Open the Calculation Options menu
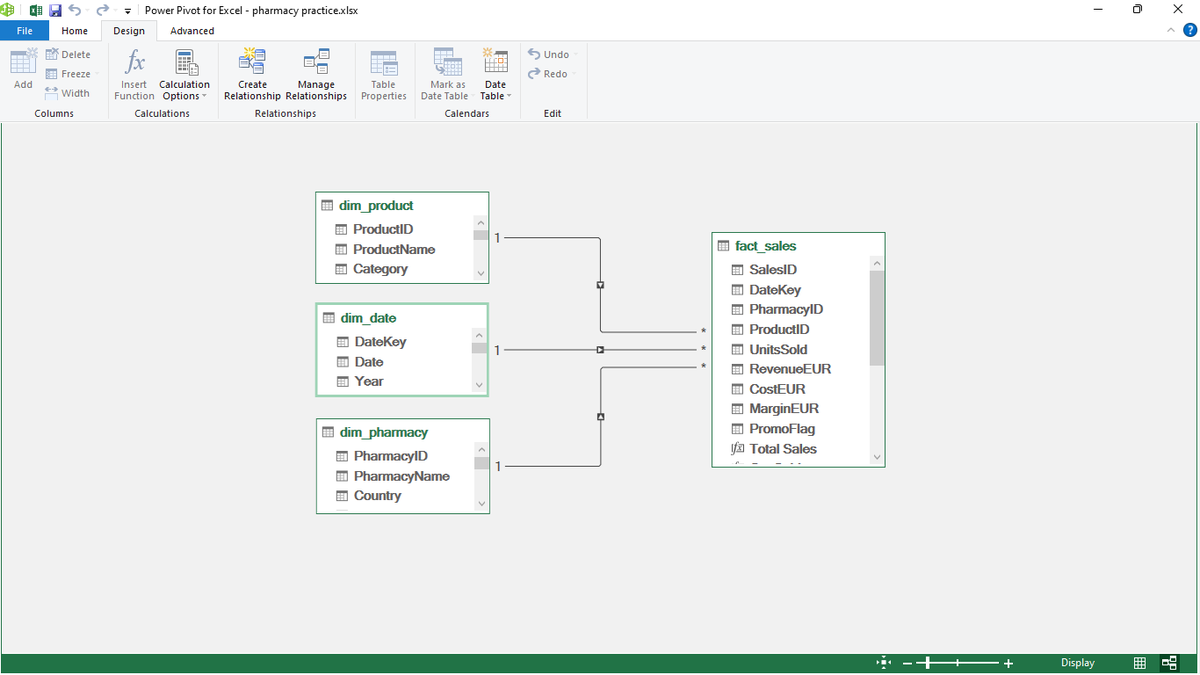The width and height of the screenshot is (1200, 675). (185, 74)
